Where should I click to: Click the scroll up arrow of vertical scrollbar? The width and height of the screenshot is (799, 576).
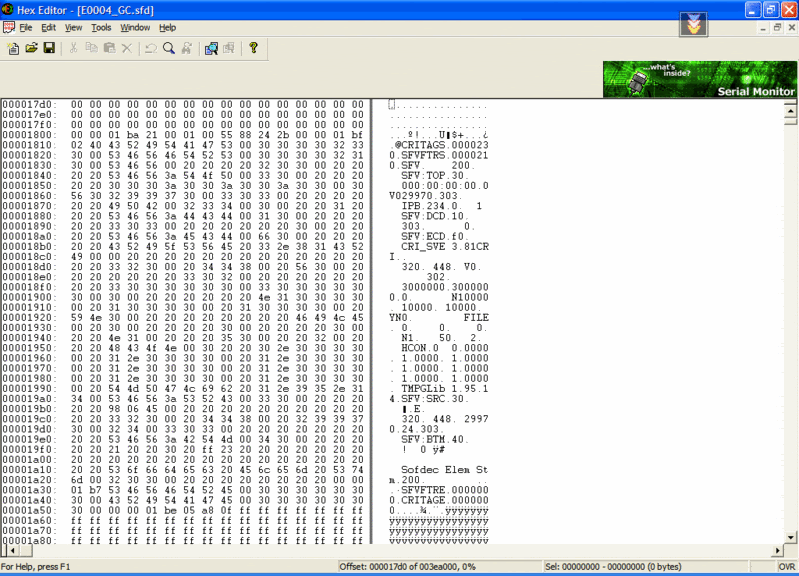(790, 105)
